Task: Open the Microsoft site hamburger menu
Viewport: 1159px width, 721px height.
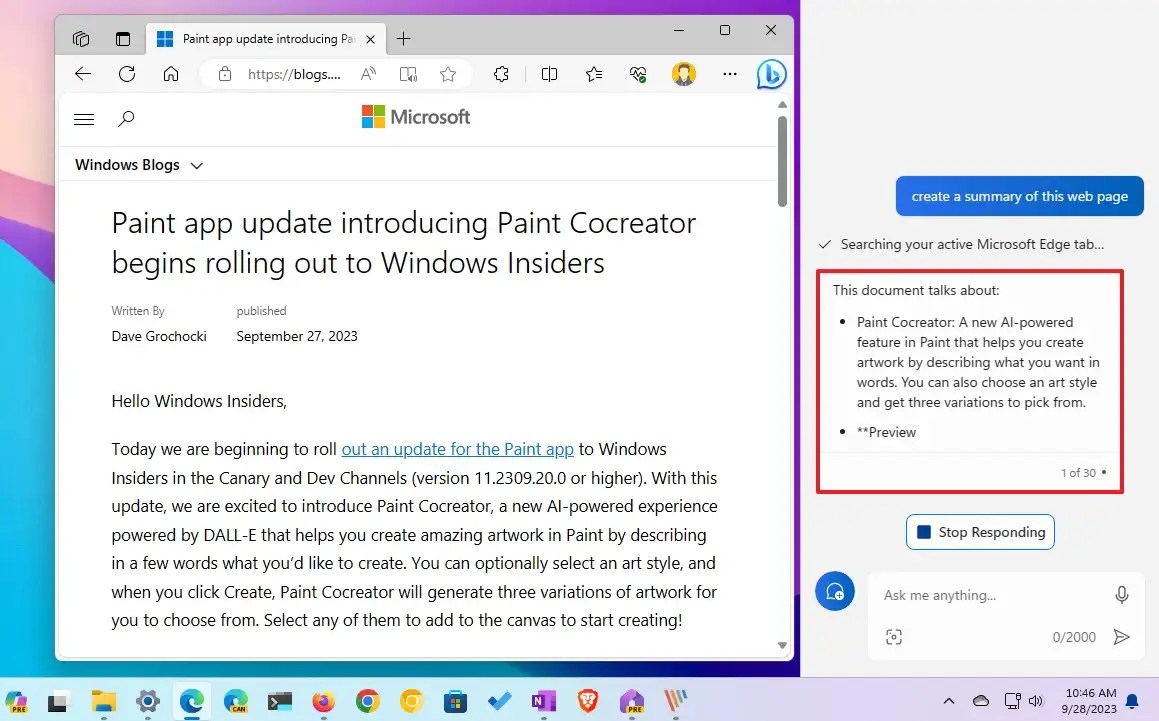Action: (x=84, y=119)
